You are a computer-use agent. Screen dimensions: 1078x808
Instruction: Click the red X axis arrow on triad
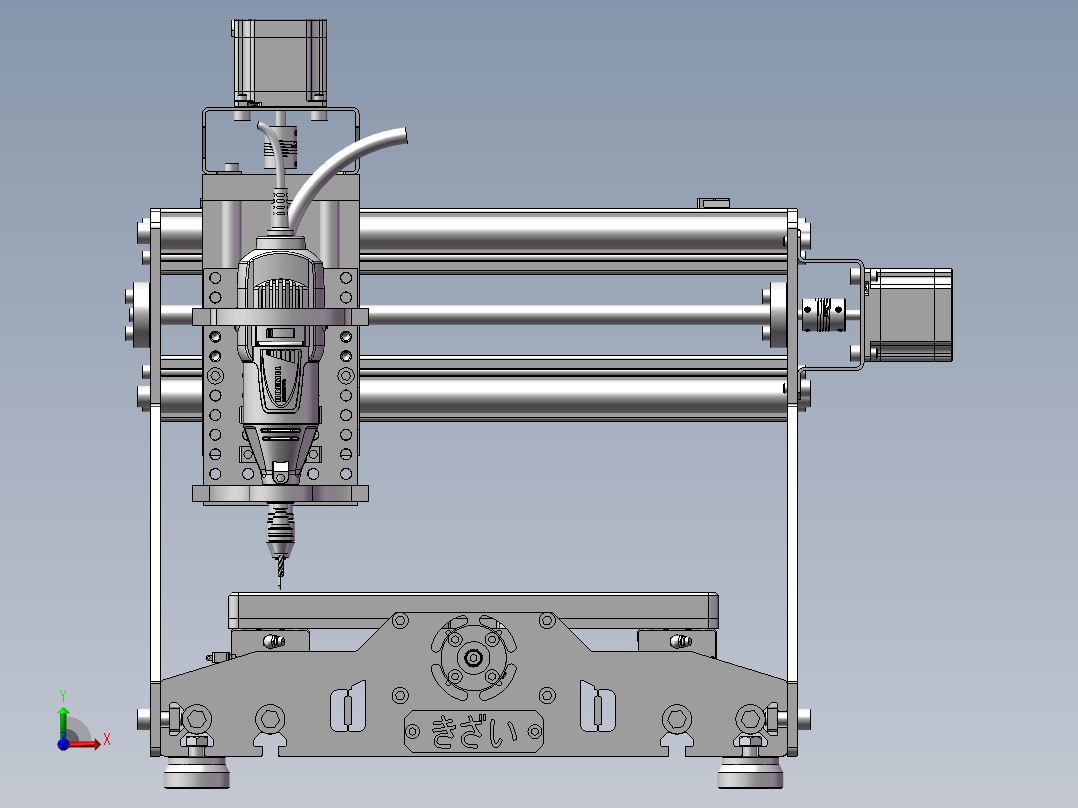(x=86, y=743)
